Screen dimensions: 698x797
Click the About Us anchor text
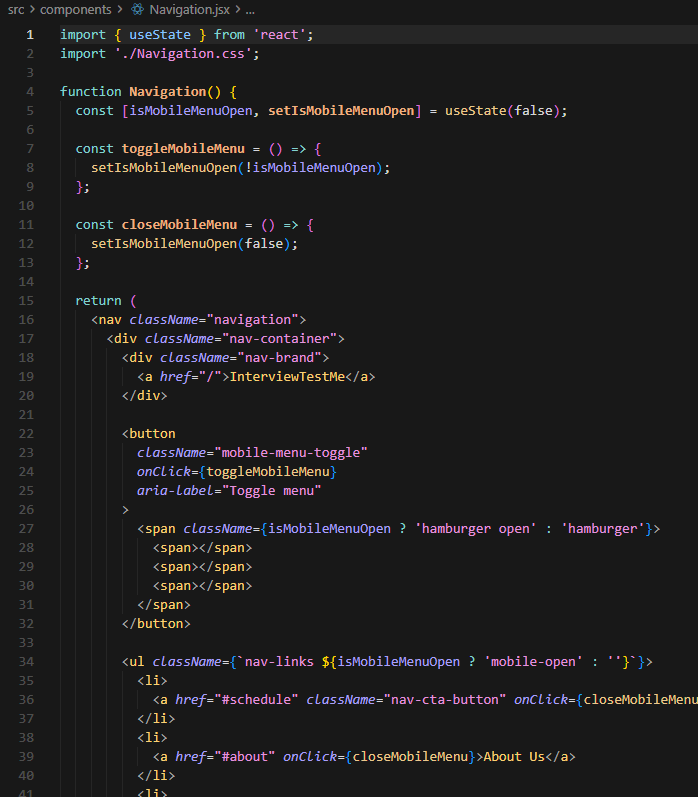(x=514, y=757)
